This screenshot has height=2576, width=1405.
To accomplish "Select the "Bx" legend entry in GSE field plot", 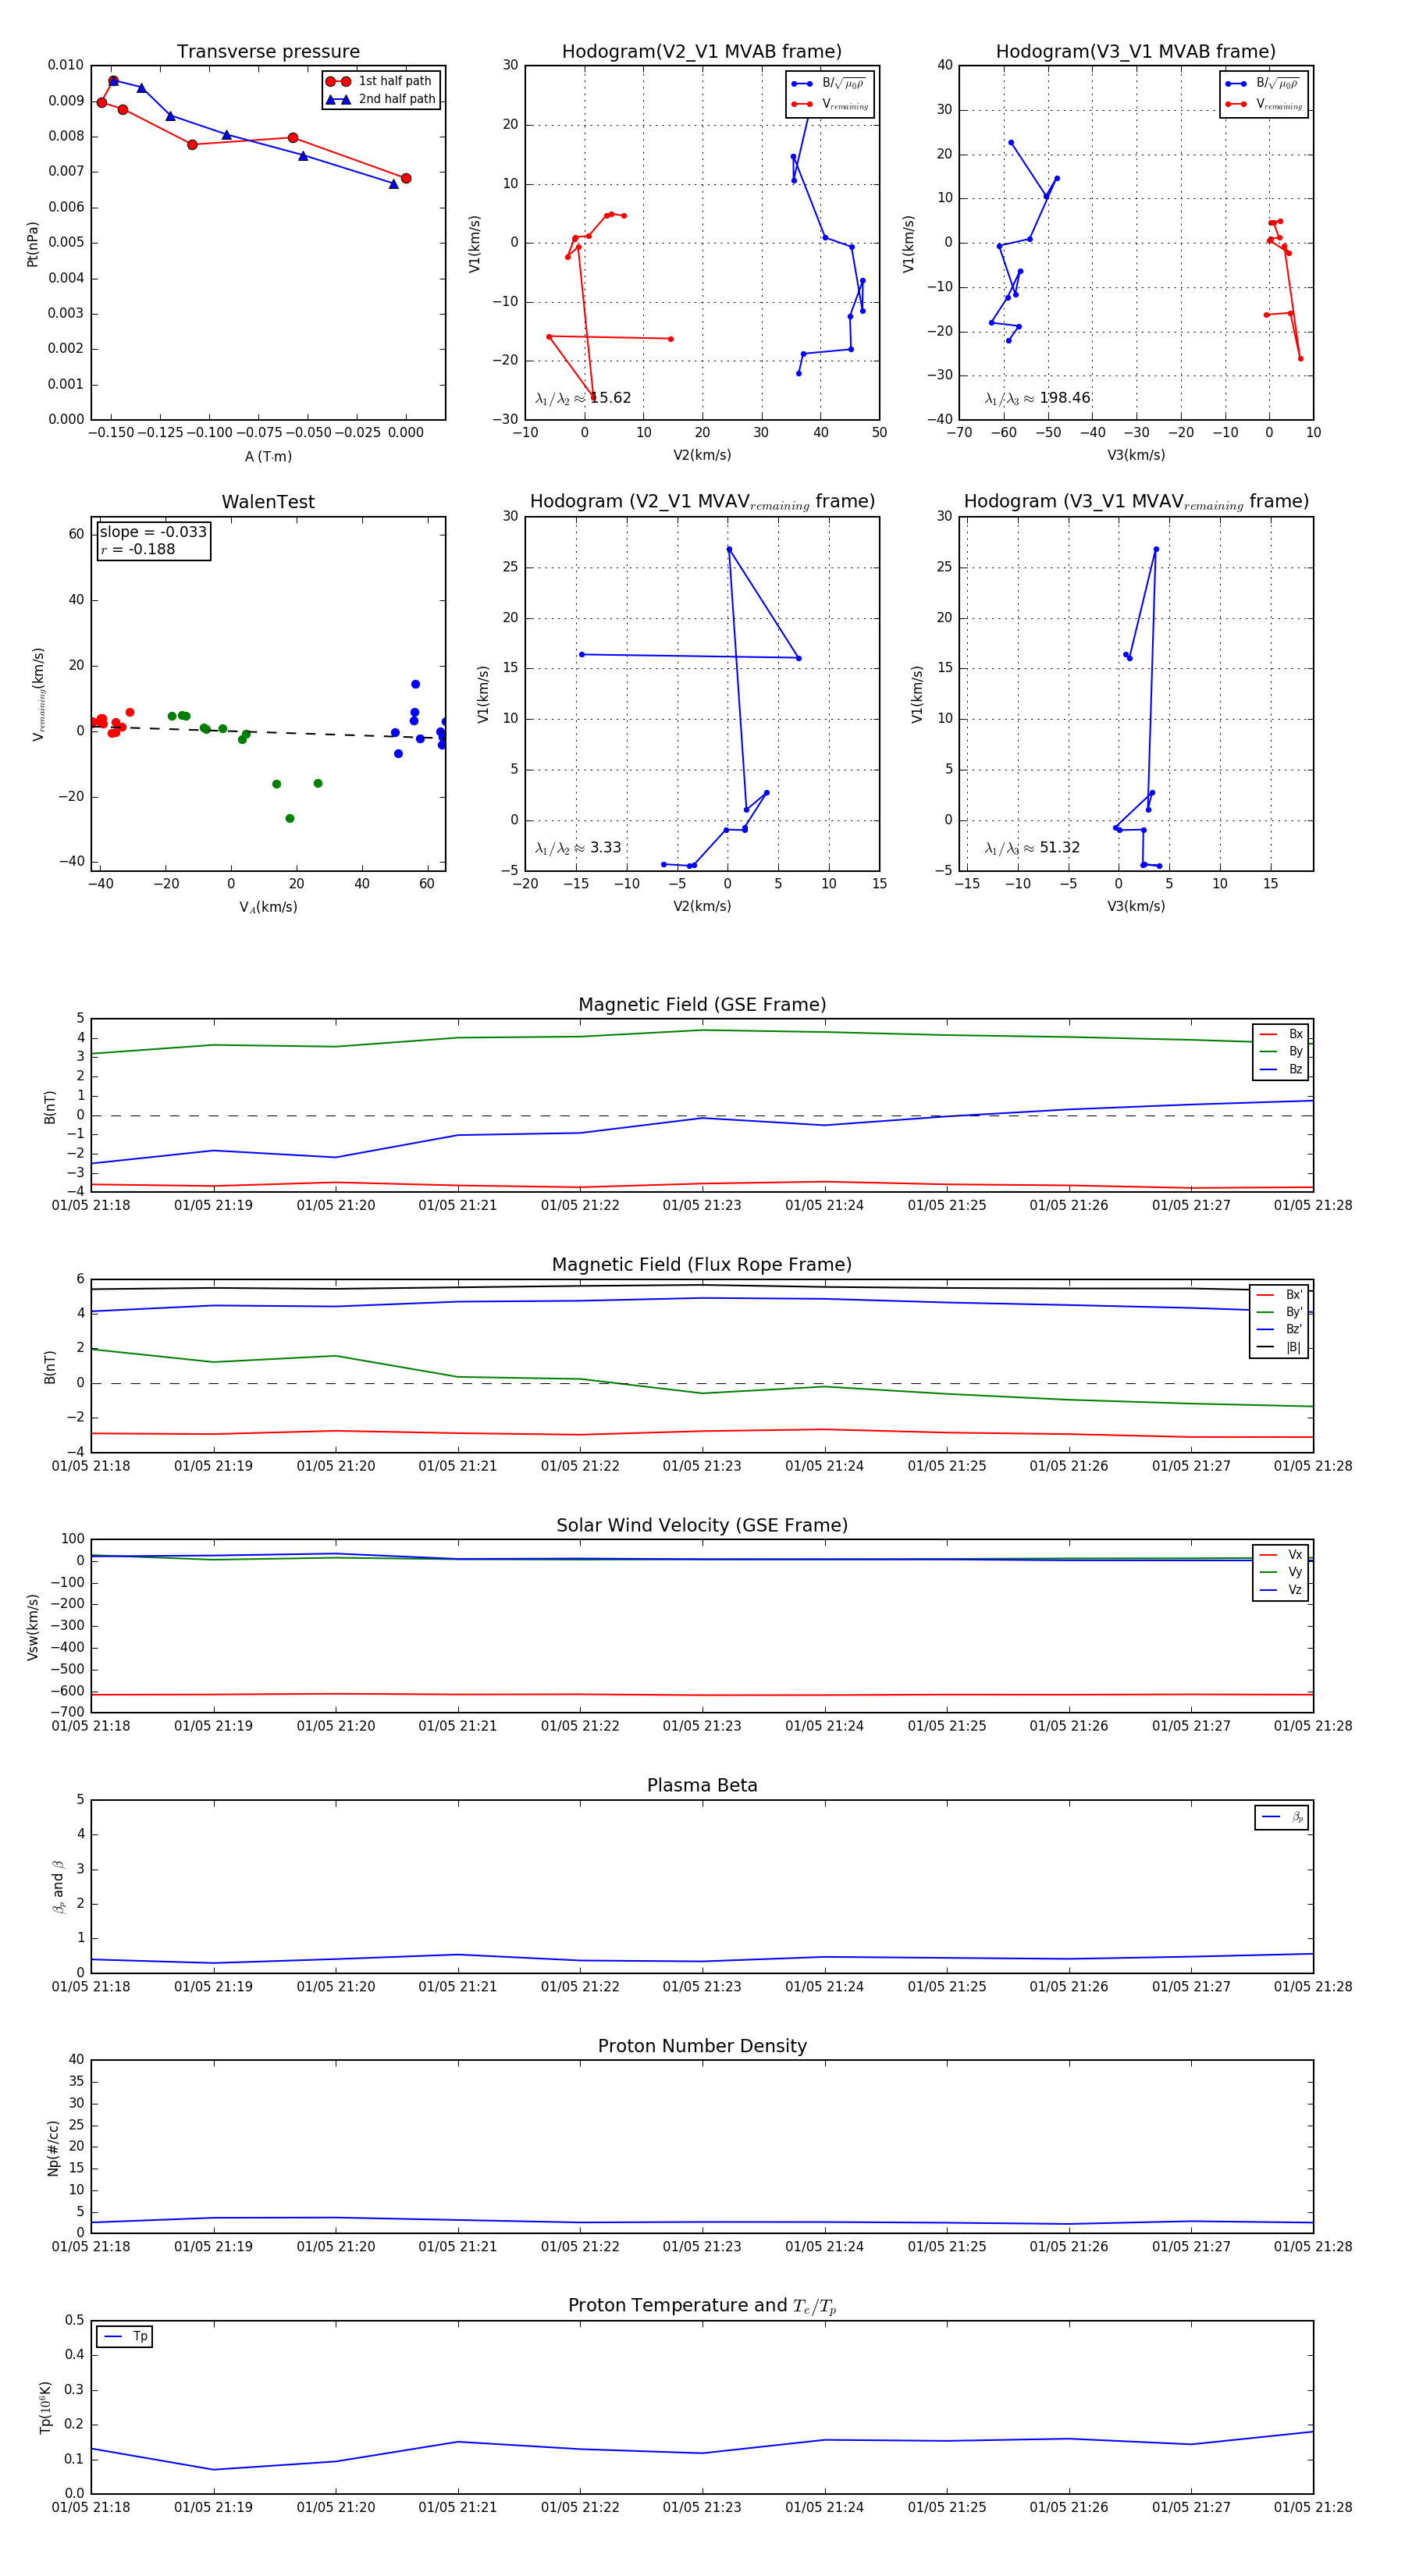I will 1281,1034.
